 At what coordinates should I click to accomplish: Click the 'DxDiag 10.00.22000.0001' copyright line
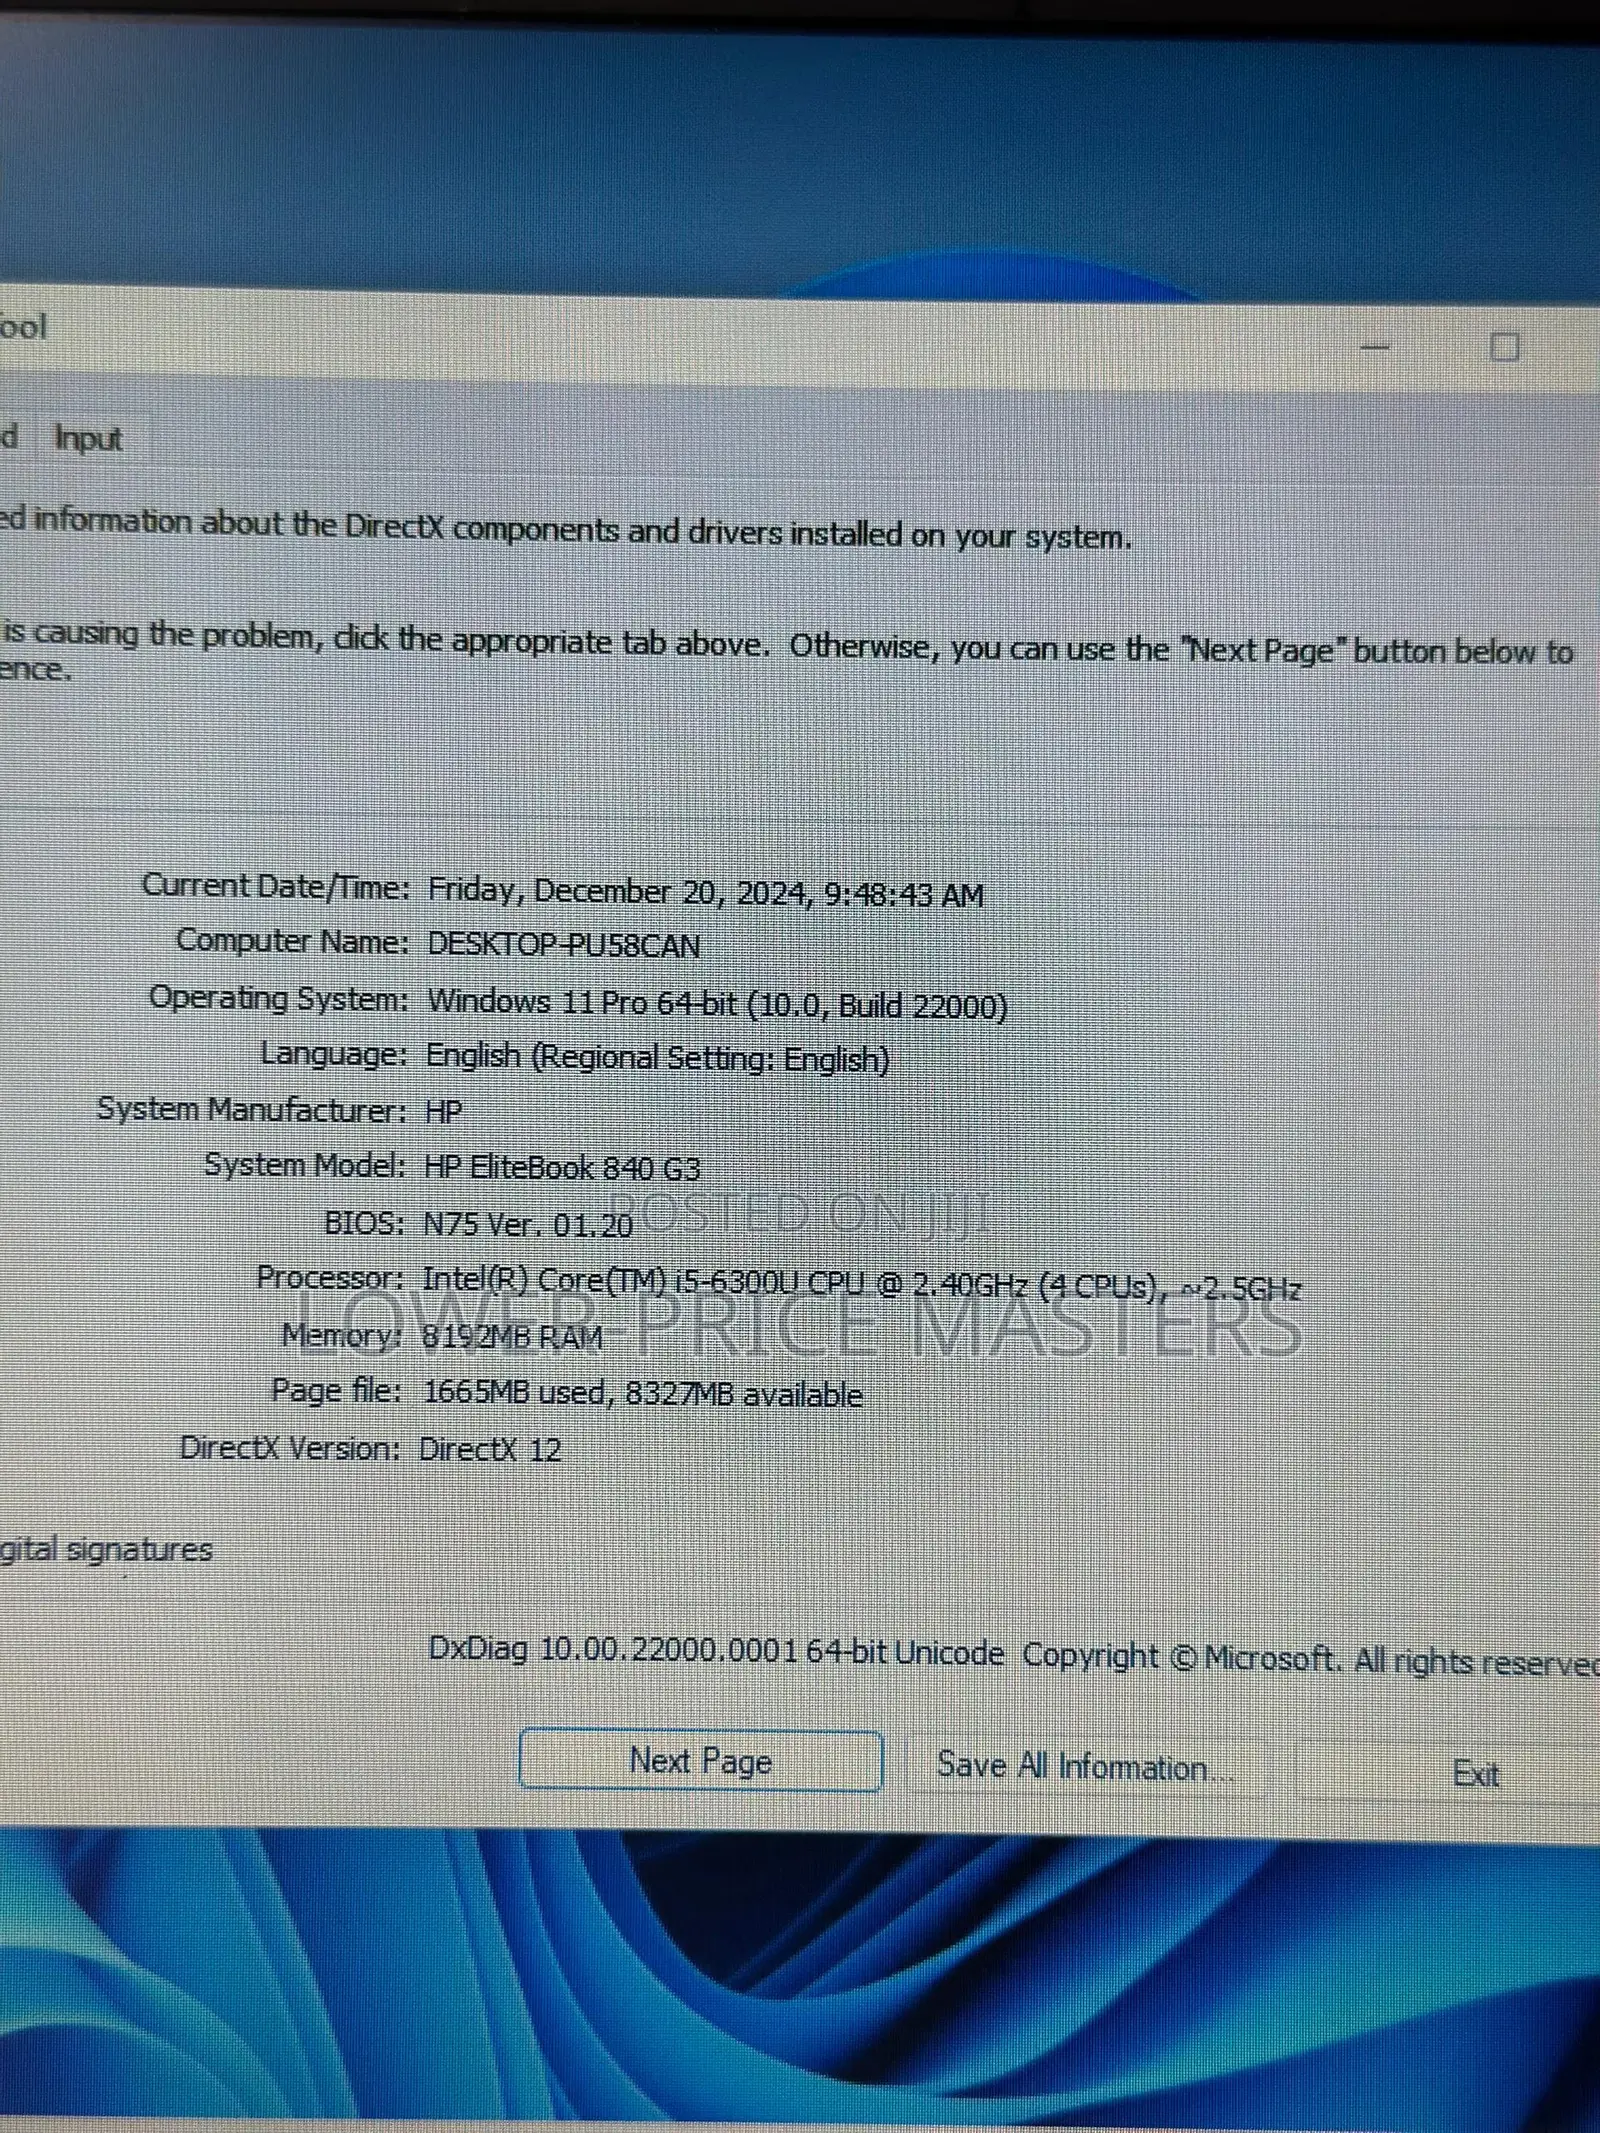(x=1013, y=1653)
